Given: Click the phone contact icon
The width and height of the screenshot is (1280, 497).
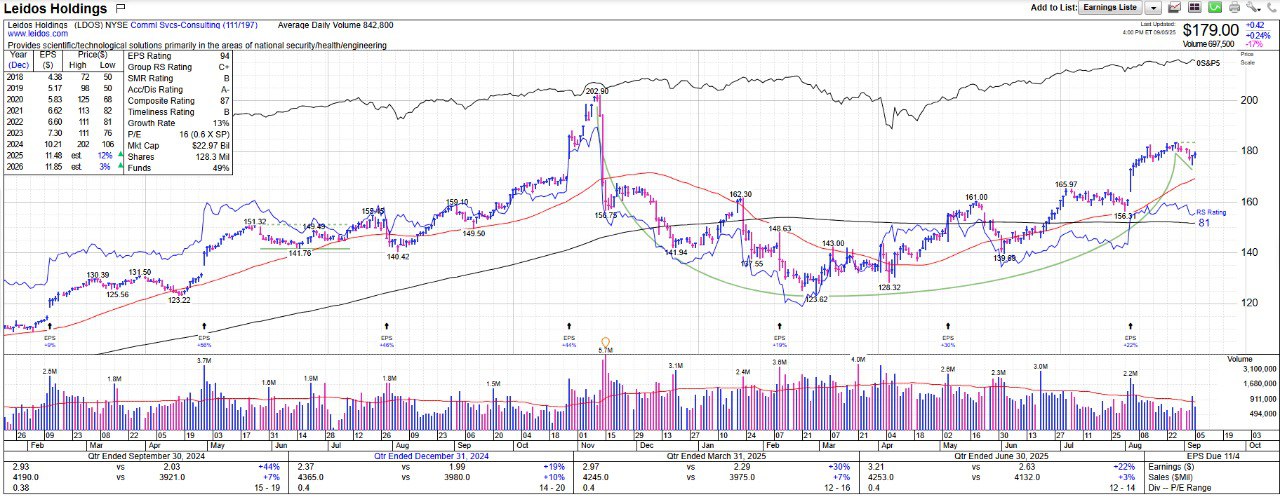Looking at the screenshot, I should point(1270,8).
